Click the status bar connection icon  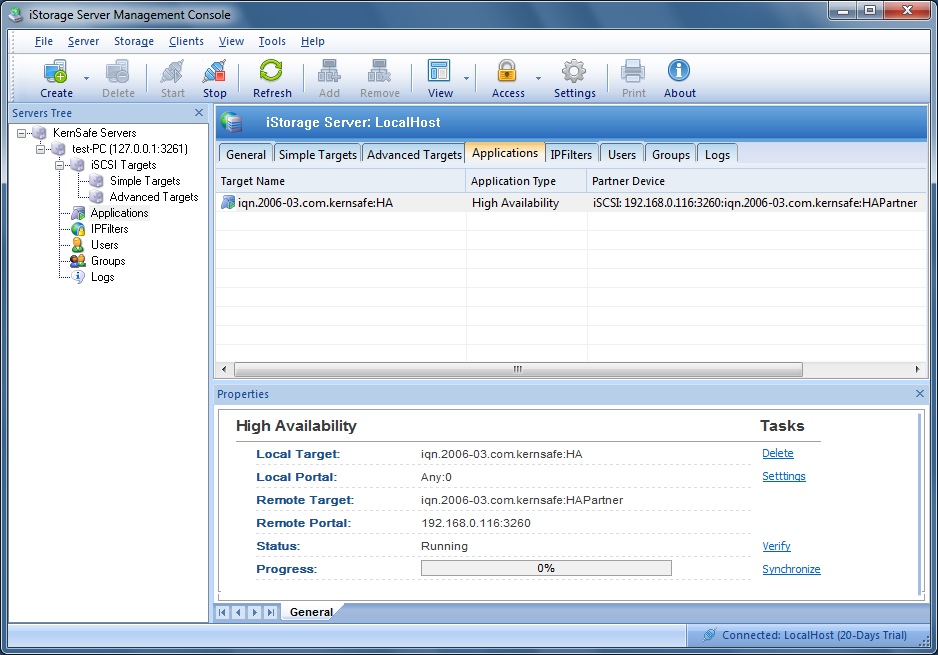point(709,635)
